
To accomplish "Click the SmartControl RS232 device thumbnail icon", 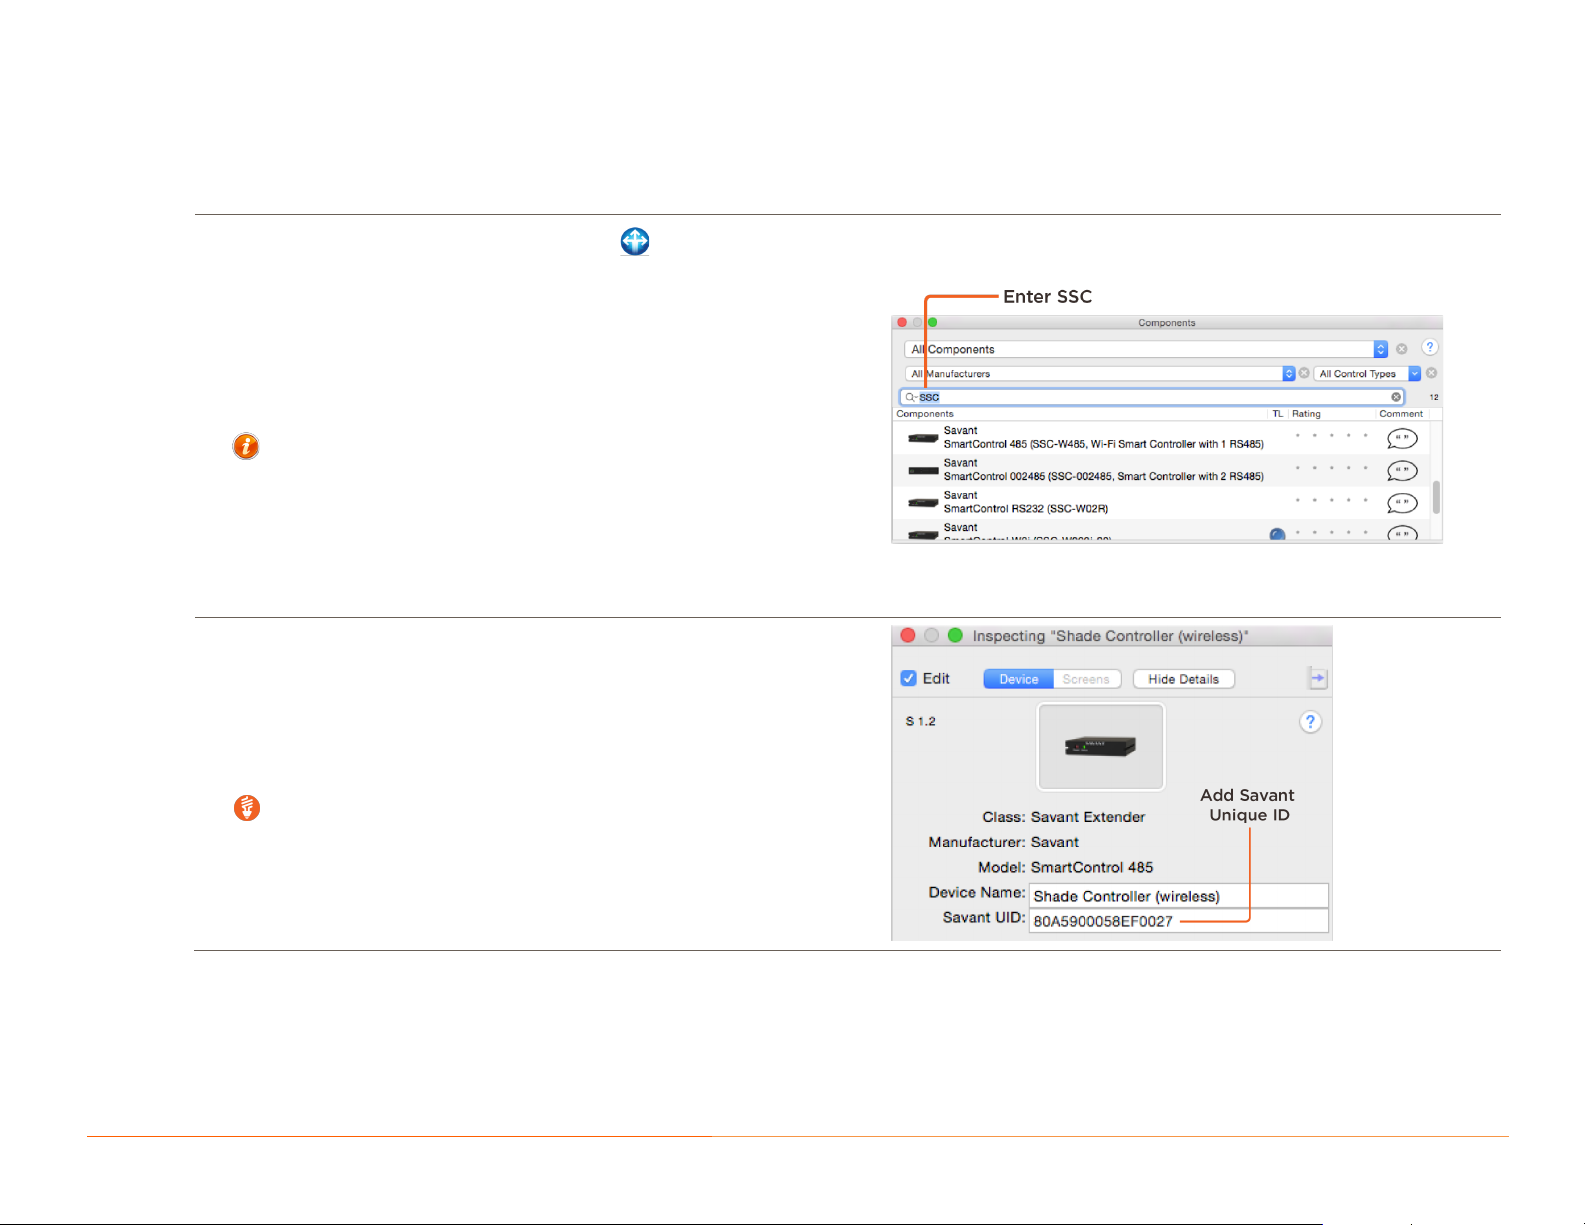I will (x=923, y=502).
